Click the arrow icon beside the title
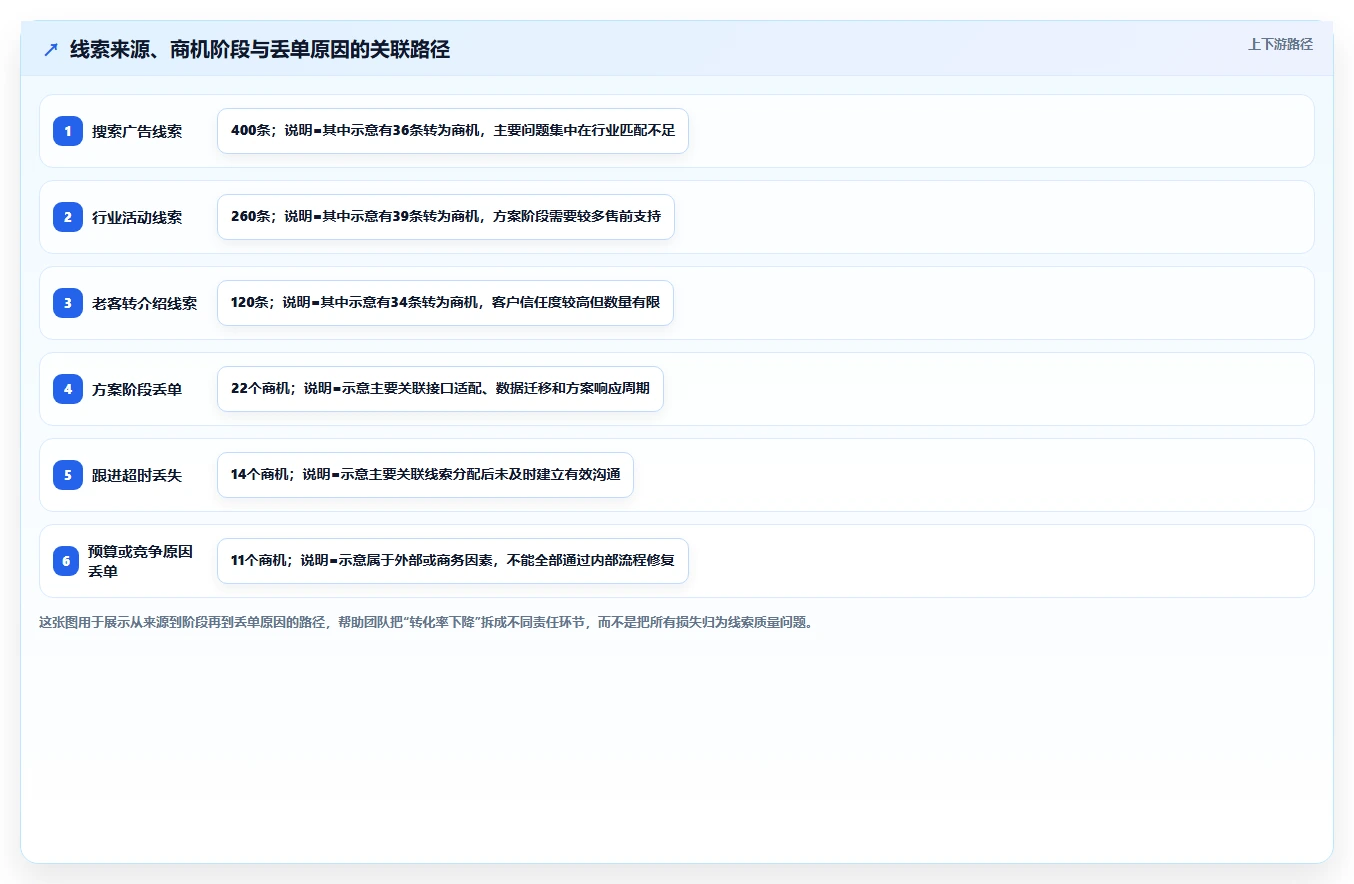This screenshot has width=1354, height=884. click(51, 49)
